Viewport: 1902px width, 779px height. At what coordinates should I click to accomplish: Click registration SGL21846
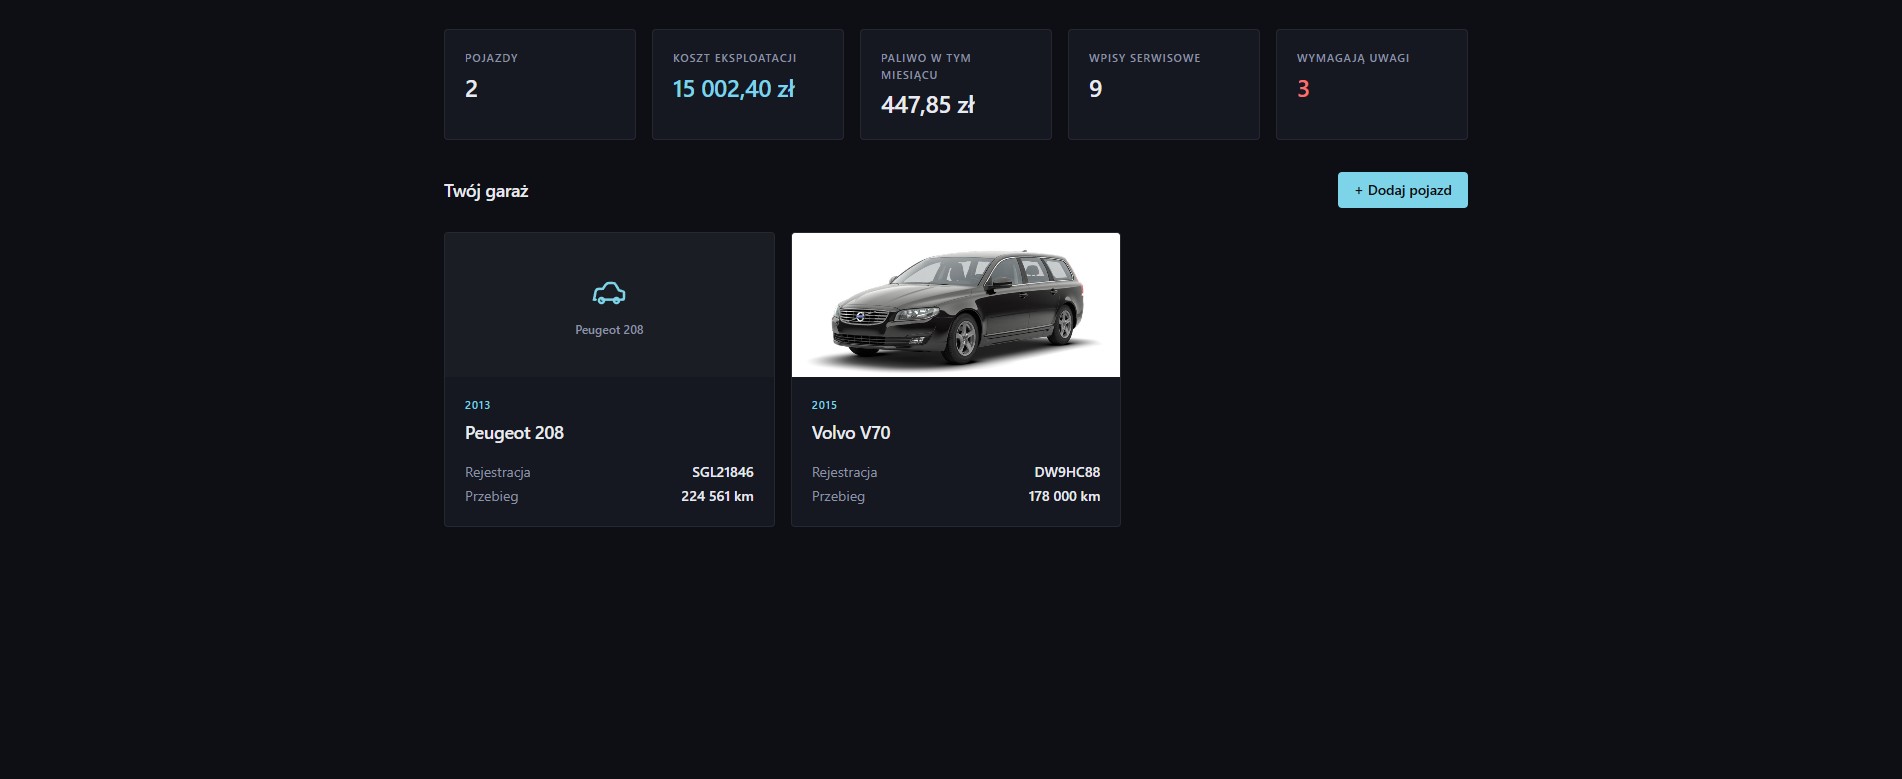723,472
